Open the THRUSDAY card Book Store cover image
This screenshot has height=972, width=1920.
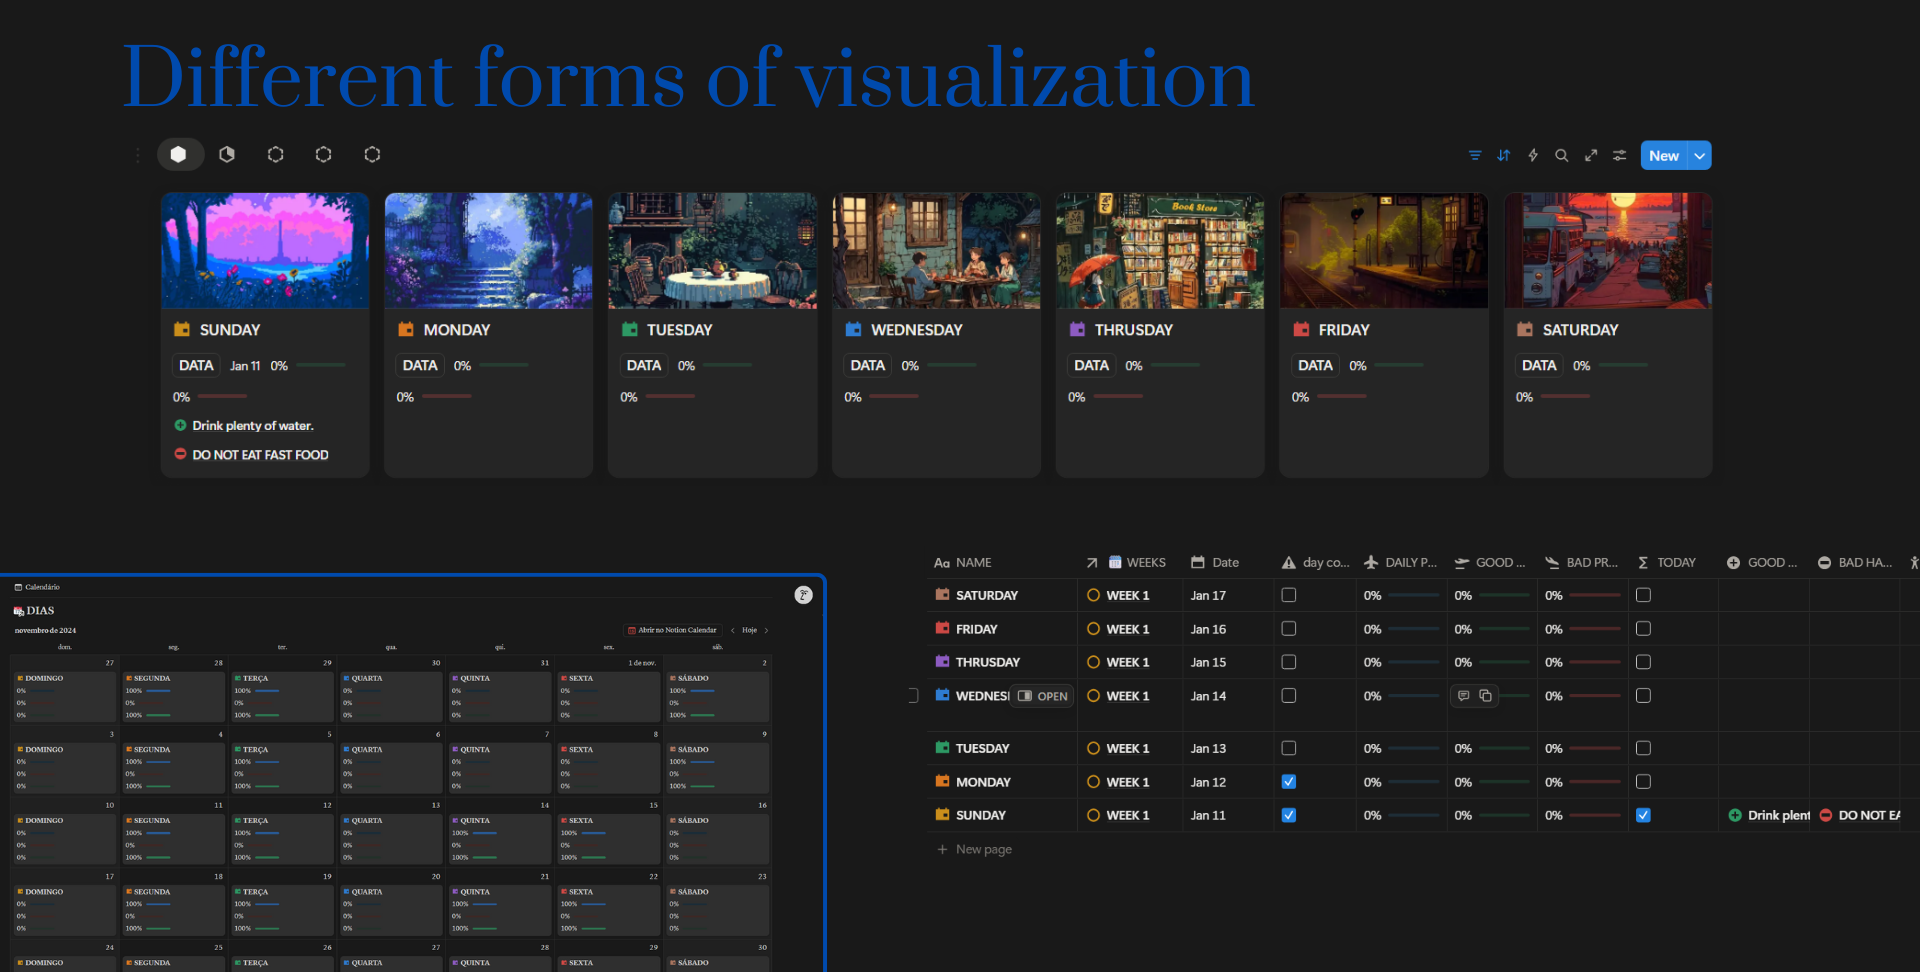click(1160, 251)
